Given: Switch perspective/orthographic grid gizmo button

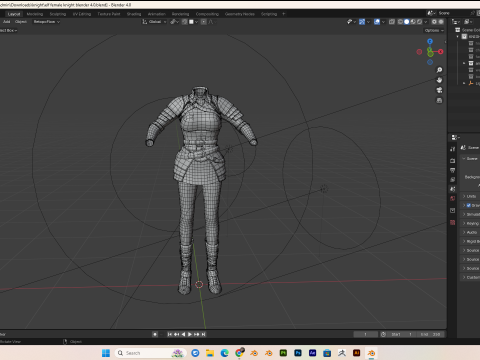Looking at the screenshot, I should [439, 100].
